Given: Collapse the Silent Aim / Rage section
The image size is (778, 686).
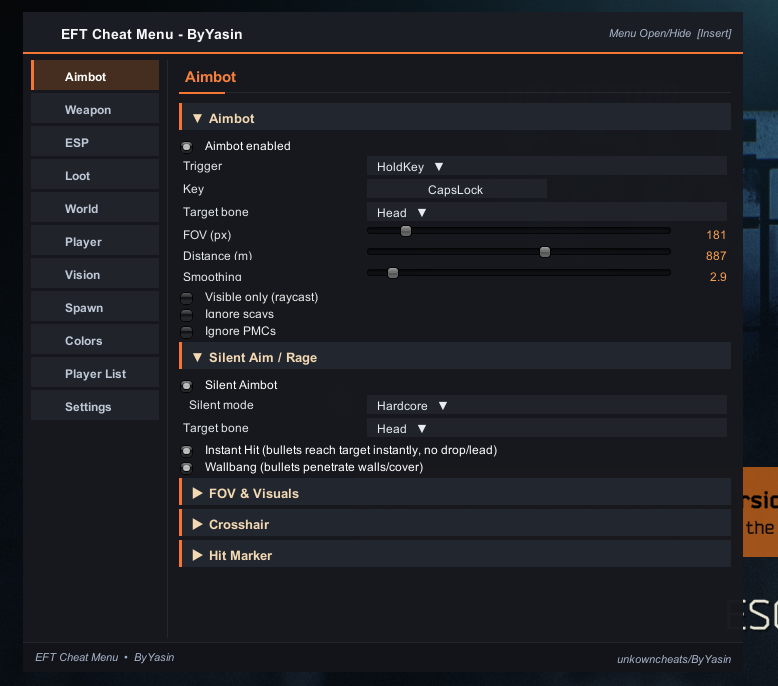Looking at the screenshot, I should [454, 357].
